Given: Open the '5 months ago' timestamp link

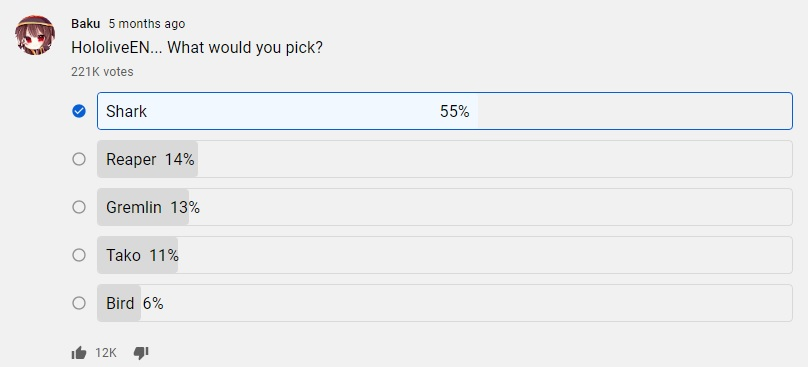Looking at the screenshot, I should point(146,24).
